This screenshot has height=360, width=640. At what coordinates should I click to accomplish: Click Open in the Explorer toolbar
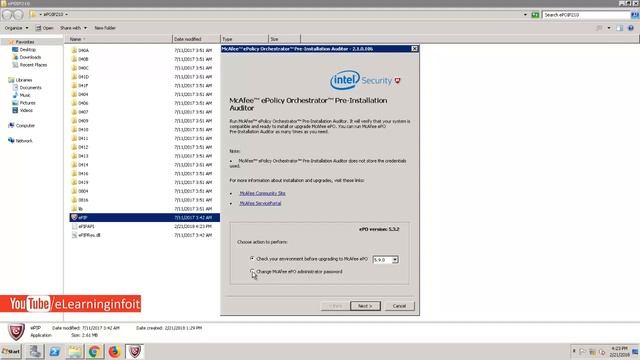click(x=44, y=28)
